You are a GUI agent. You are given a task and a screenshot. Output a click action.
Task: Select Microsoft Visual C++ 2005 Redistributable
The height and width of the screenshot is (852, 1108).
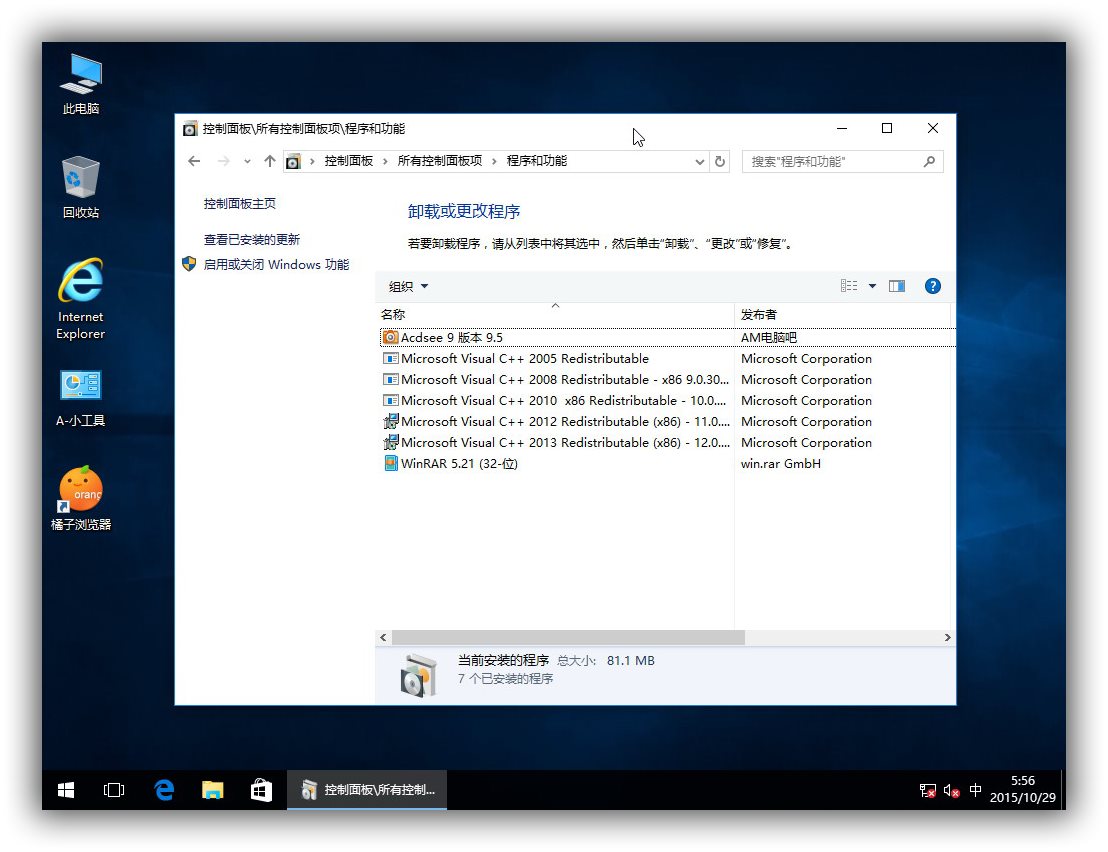(667, 358)
